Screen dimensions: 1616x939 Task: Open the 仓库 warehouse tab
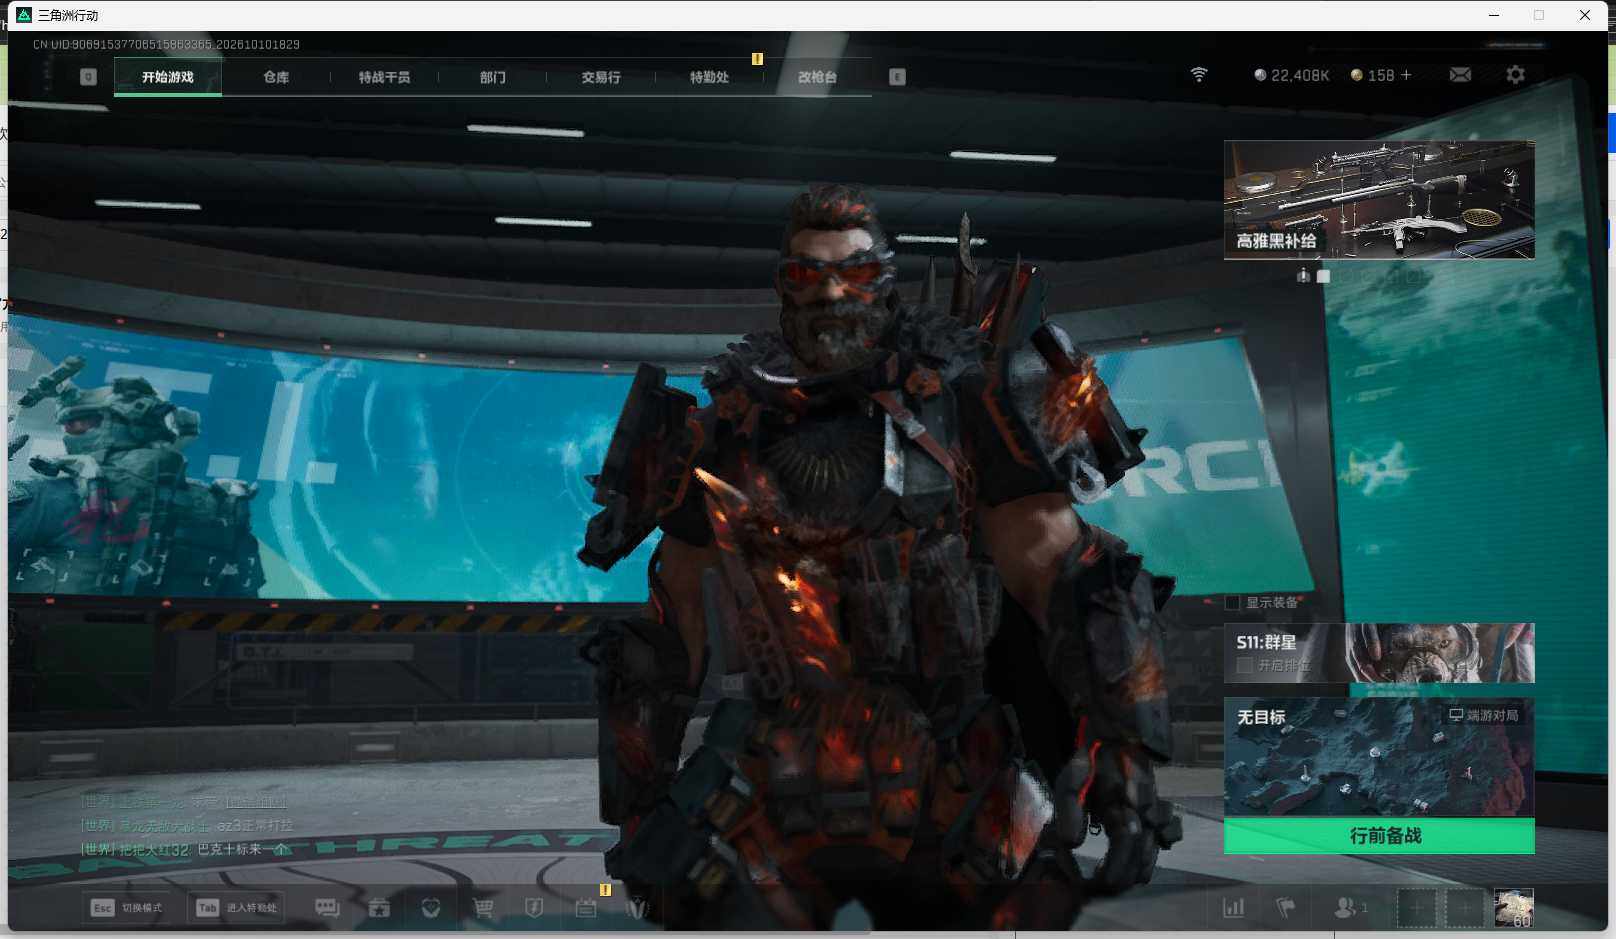(276, 77)
